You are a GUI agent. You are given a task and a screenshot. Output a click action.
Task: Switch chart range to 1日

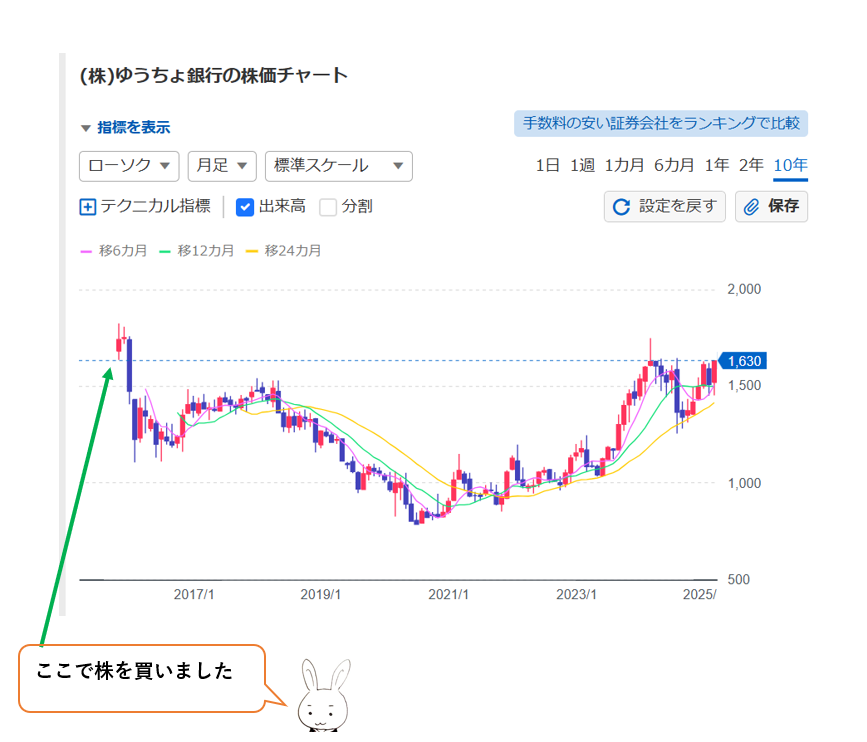pos(547,165)
